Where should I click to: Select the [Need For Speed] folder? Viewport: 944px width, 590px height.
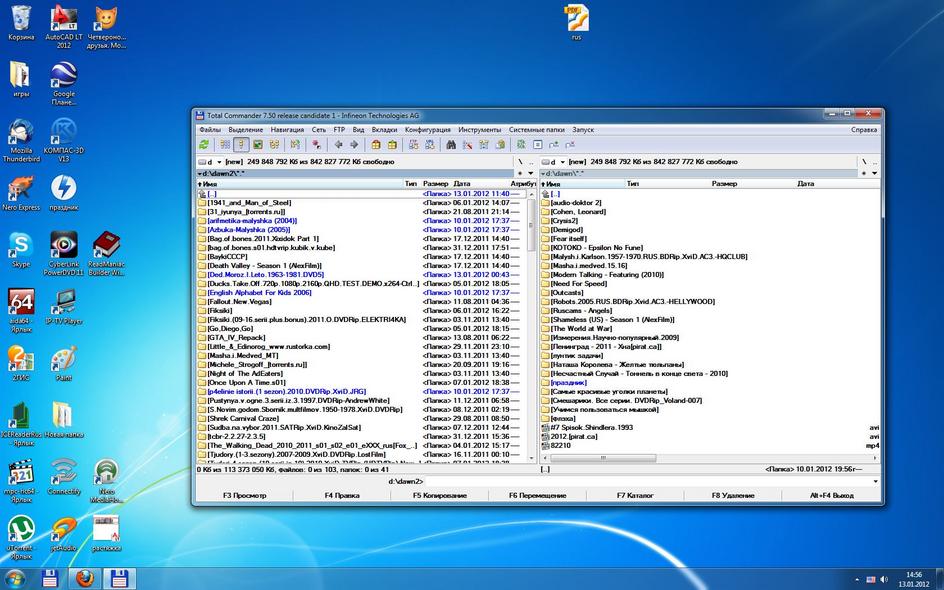click(x=579, y=284)
